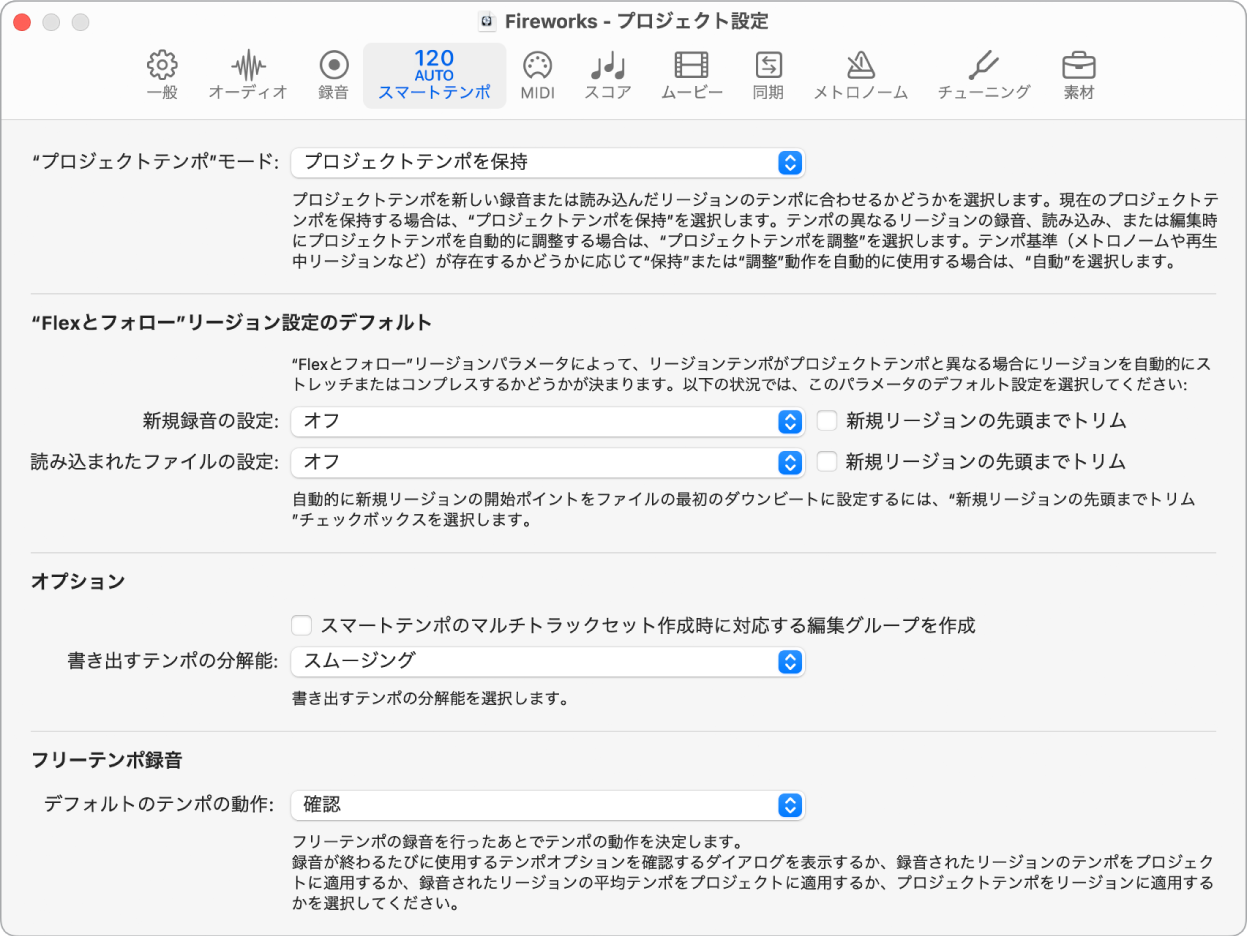Open the プロジェクトテンポ mode dropdown

(548, 162)
